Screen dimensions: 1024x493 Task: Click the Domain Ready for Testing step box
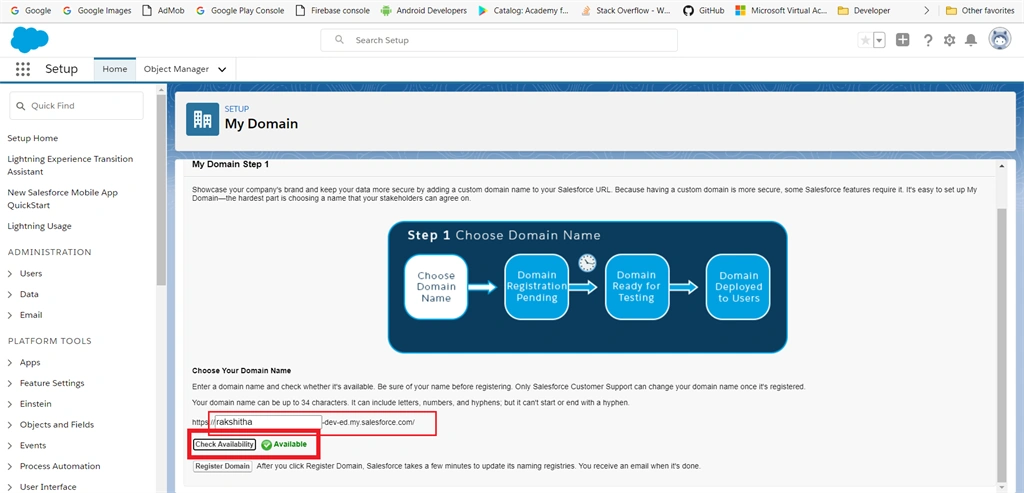pos(637,287)
